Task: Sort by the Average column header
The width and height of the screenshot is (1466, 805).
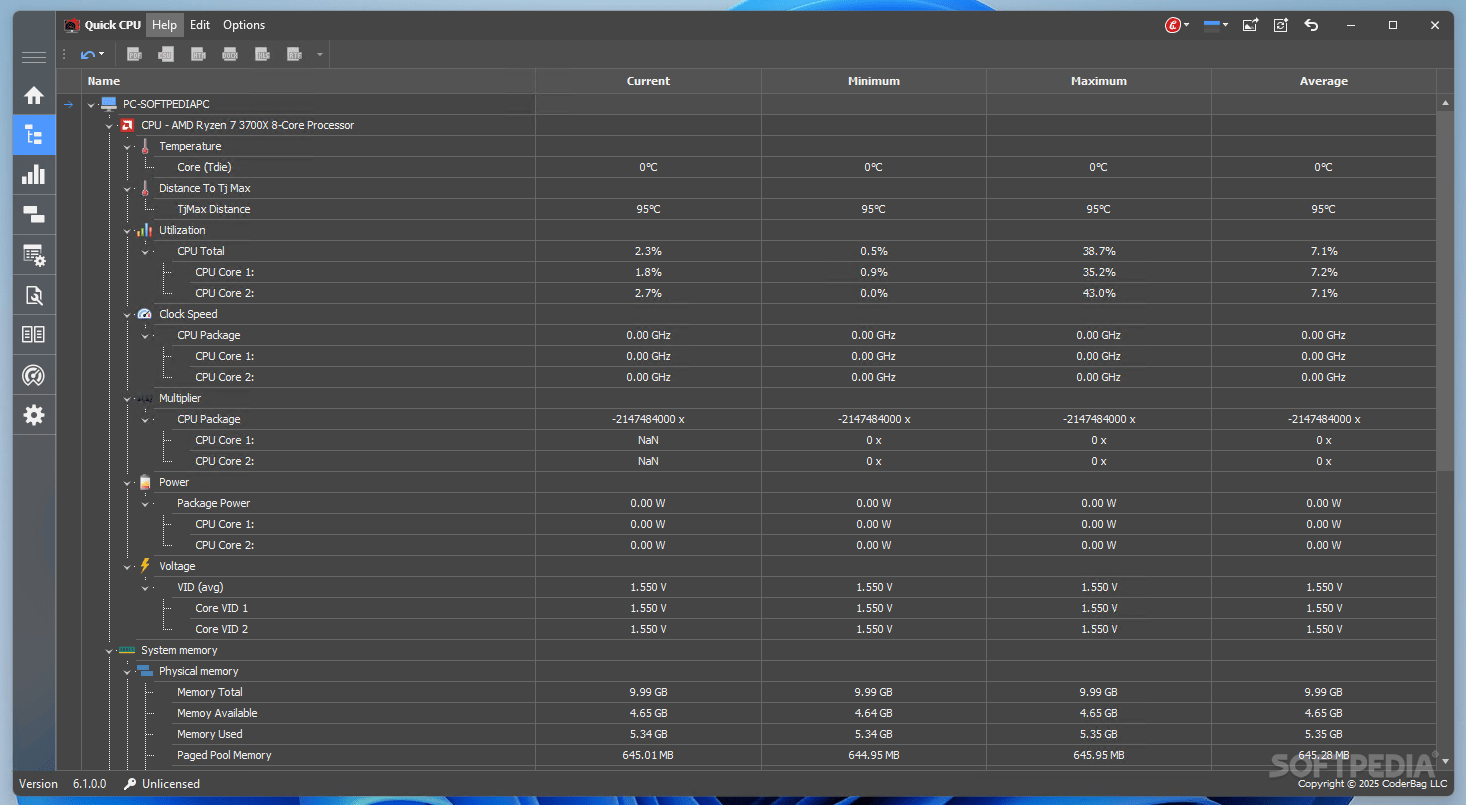Action: click(x=1323, y=81)
